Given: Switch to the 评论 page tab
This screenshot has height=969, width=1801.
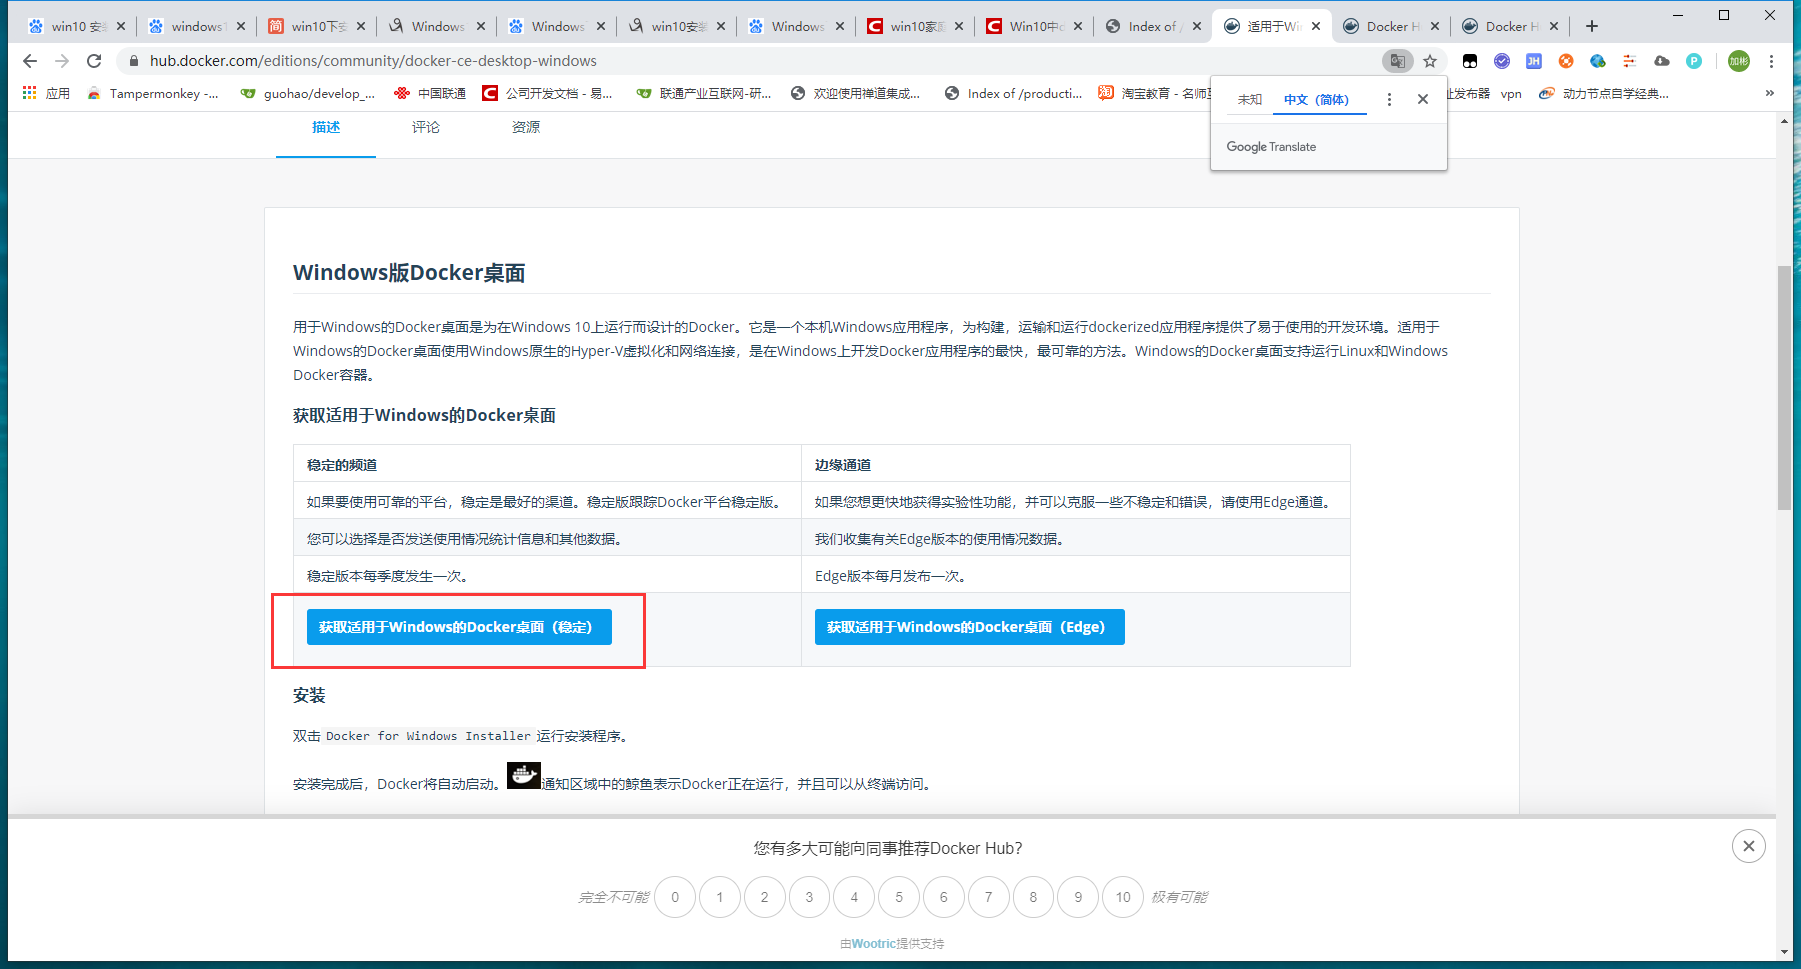Looking at the screenshot, I should 426,127.
